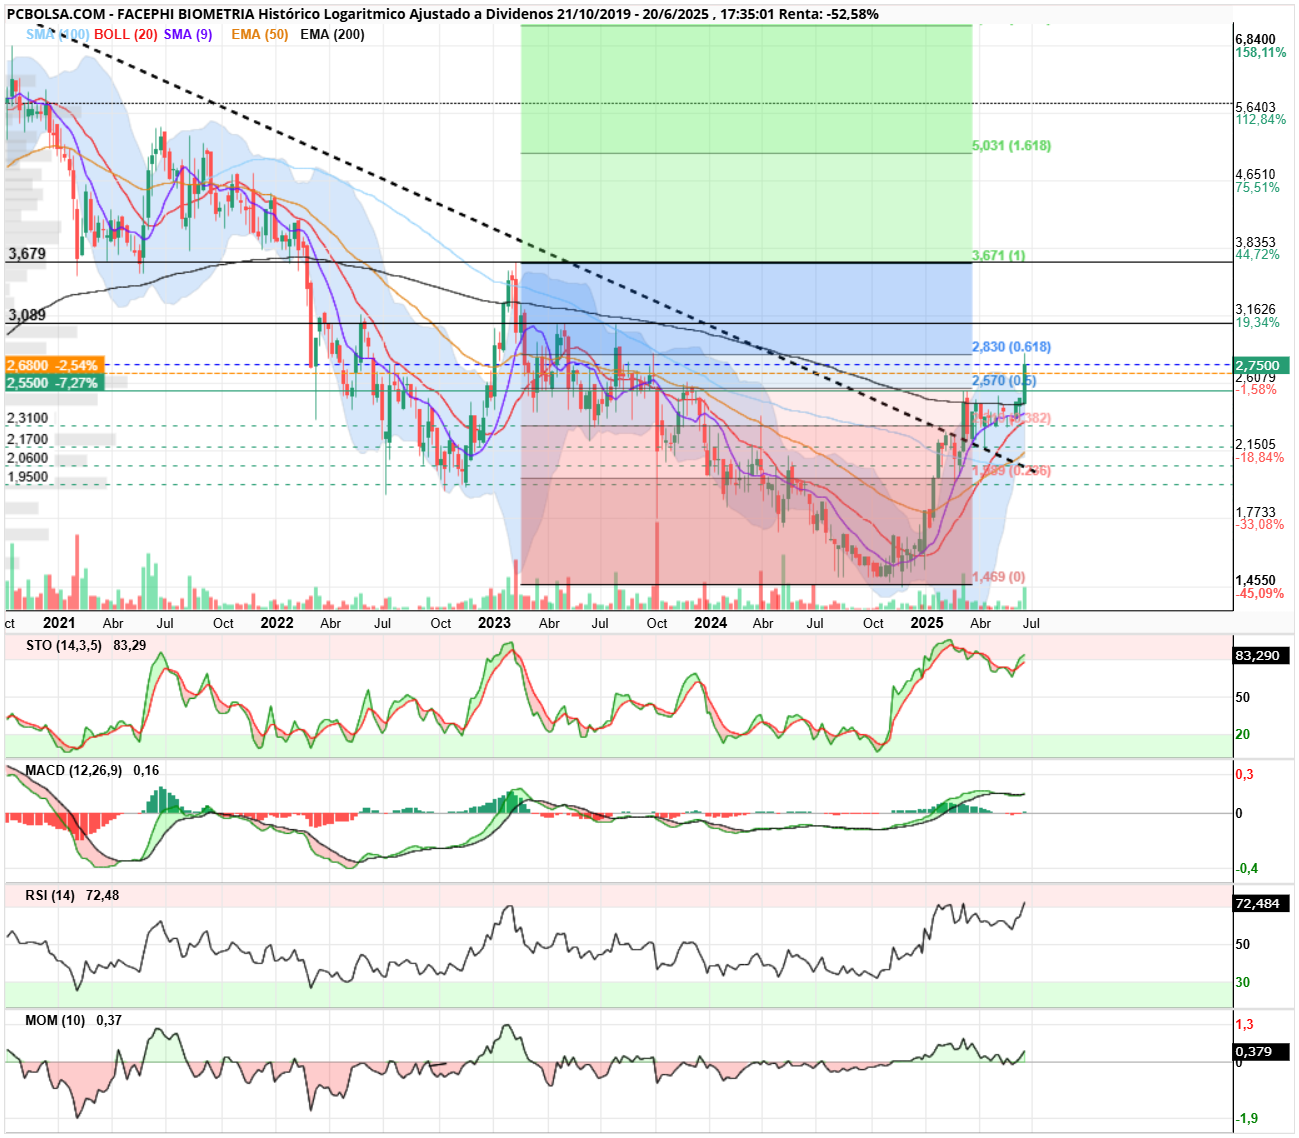Click the RSI (14) indicator title

point(50,895)
